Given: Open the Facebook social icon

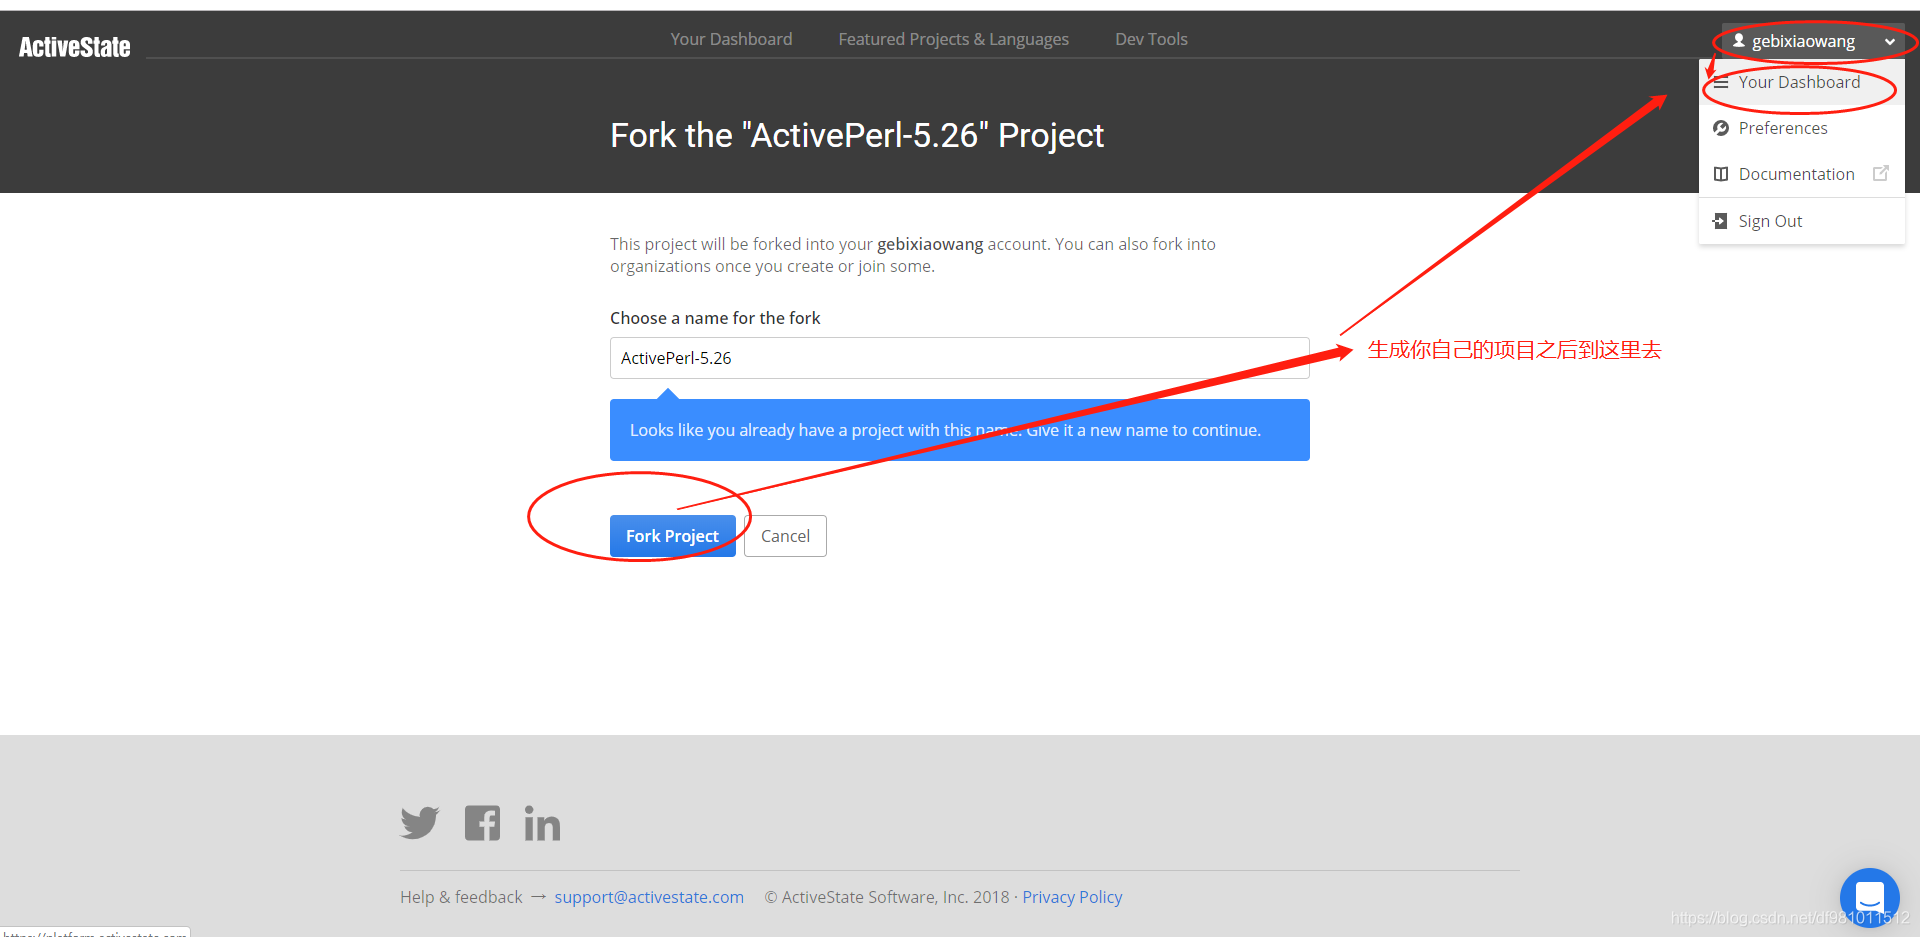Looking at the screenshot, I should point(482,823).
